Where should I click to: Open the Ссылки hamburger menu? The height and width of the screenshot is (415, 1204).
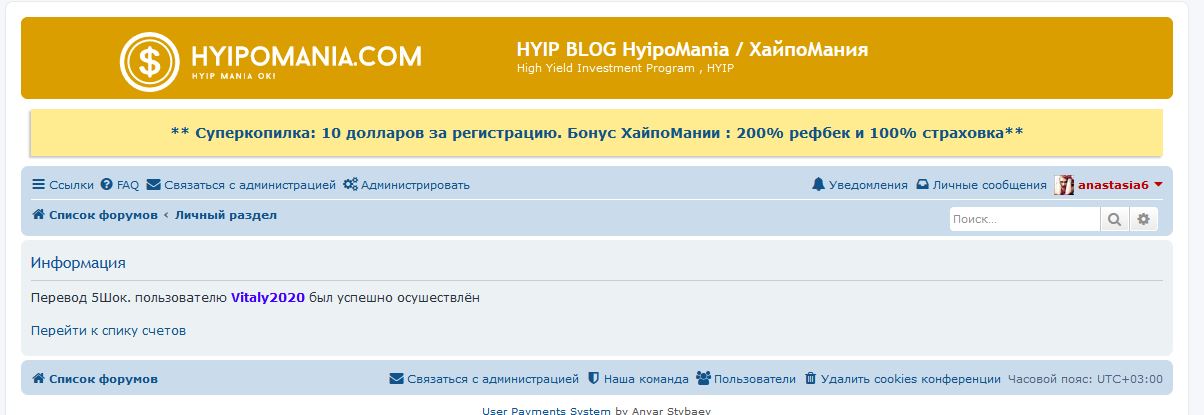coord(63,185)
